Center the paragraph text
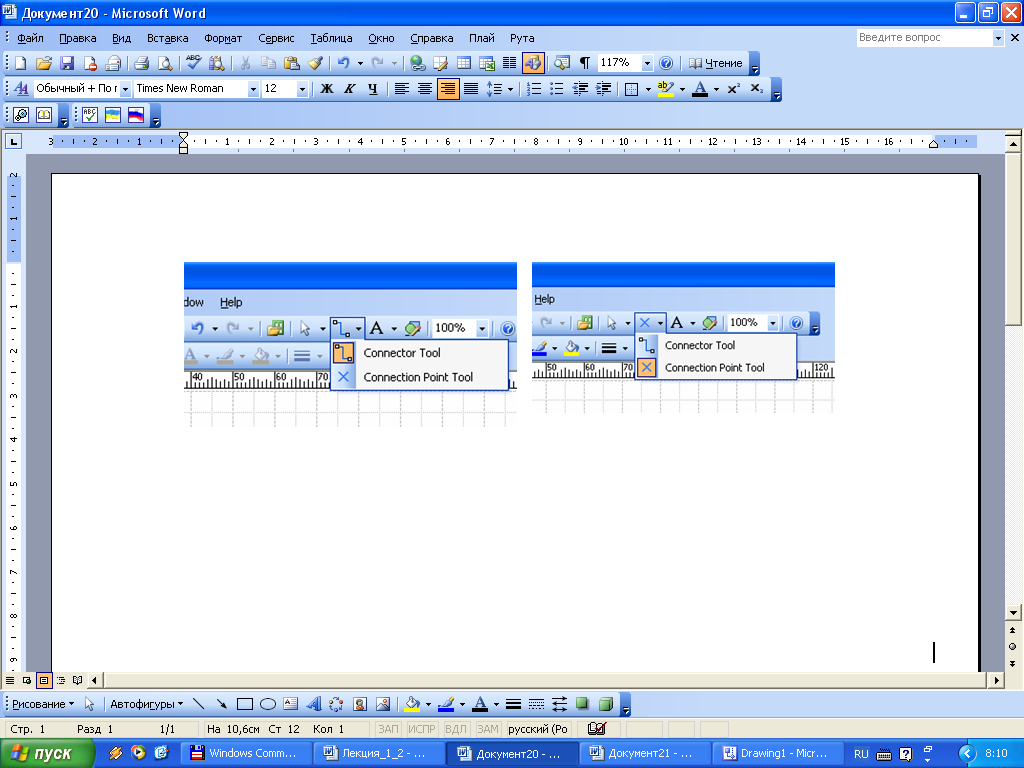Screen dimensions: 1024x768 pos(424,88)
